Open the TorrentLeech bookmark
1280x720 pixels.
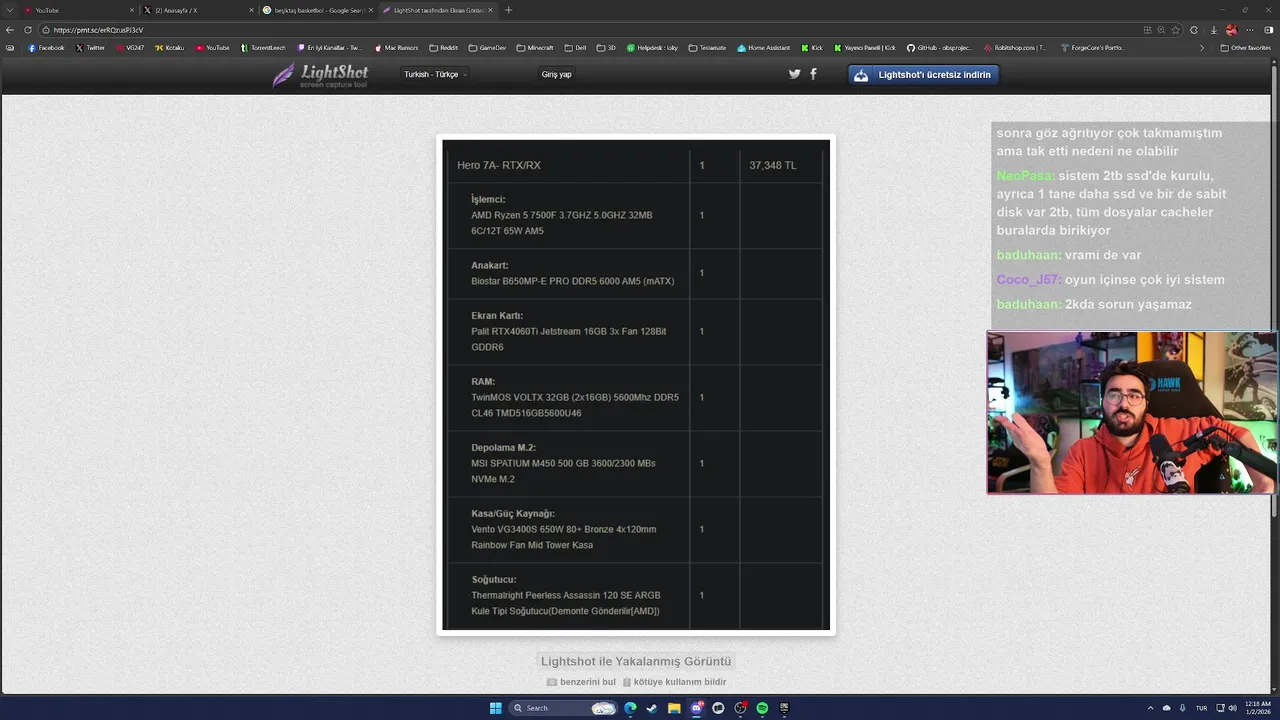coord(263,47)
